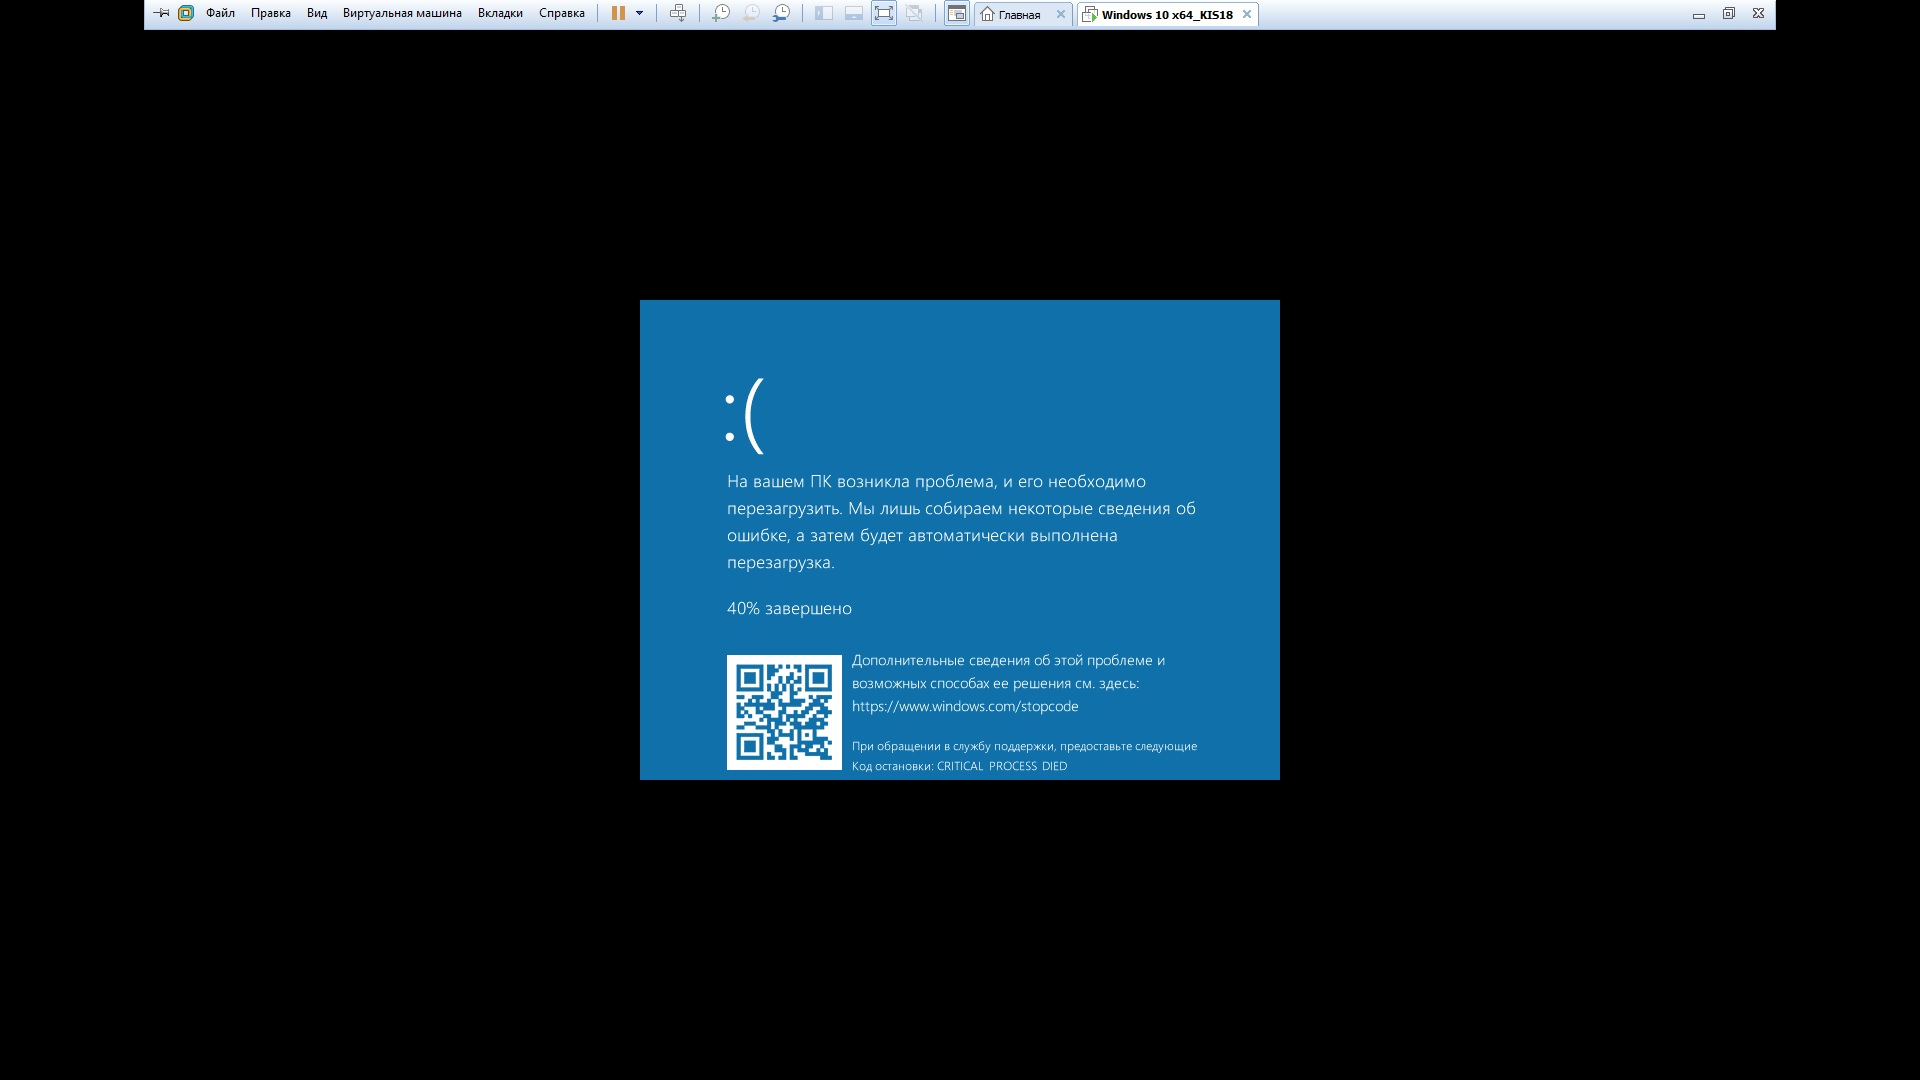Screen dimensions: 1920x1080
Task: Toggle the thumbnail bar view
Action: [854, 14]
